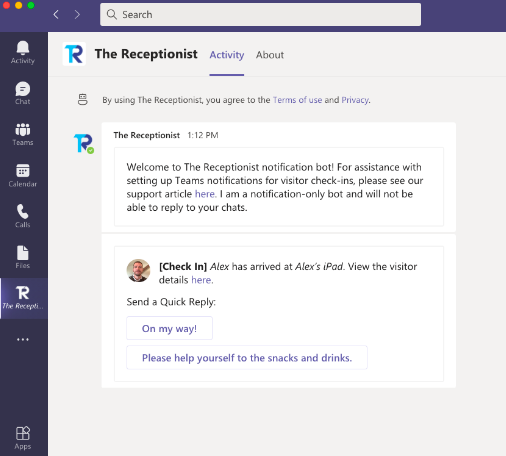The width and height of the screenshot is (506, 456).
Task: Click inside the Search field
Action: coord(260,14)
